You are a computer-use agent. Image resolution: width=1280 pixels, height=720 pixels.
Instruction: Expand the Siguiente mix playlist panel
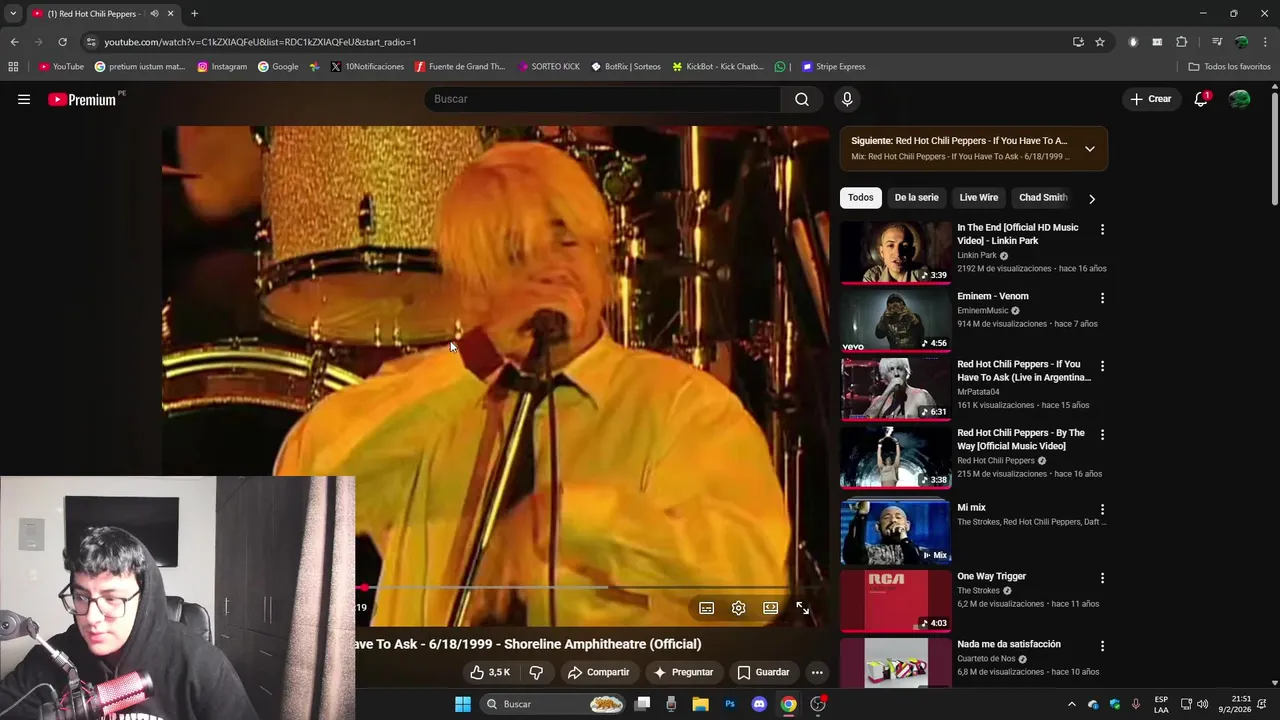[x=1090, y=149]
